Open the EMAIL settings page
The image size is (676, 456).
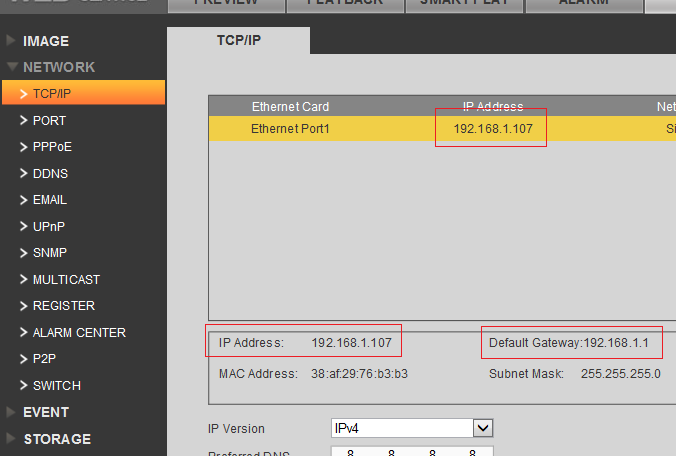(50, 200)
